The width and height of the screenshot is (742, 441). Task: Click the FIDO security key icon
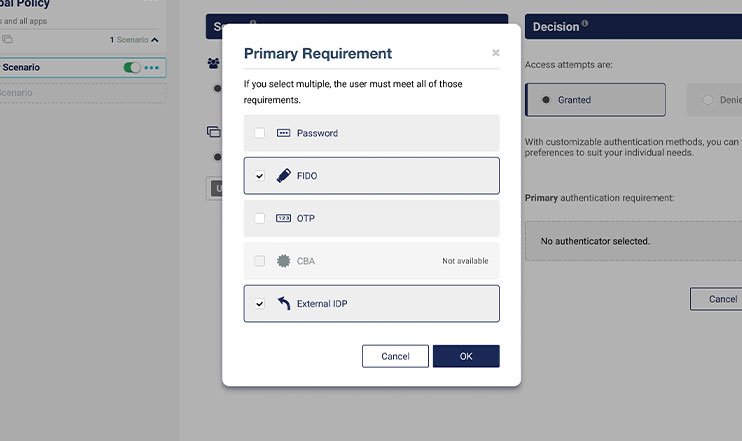[283, 176]
